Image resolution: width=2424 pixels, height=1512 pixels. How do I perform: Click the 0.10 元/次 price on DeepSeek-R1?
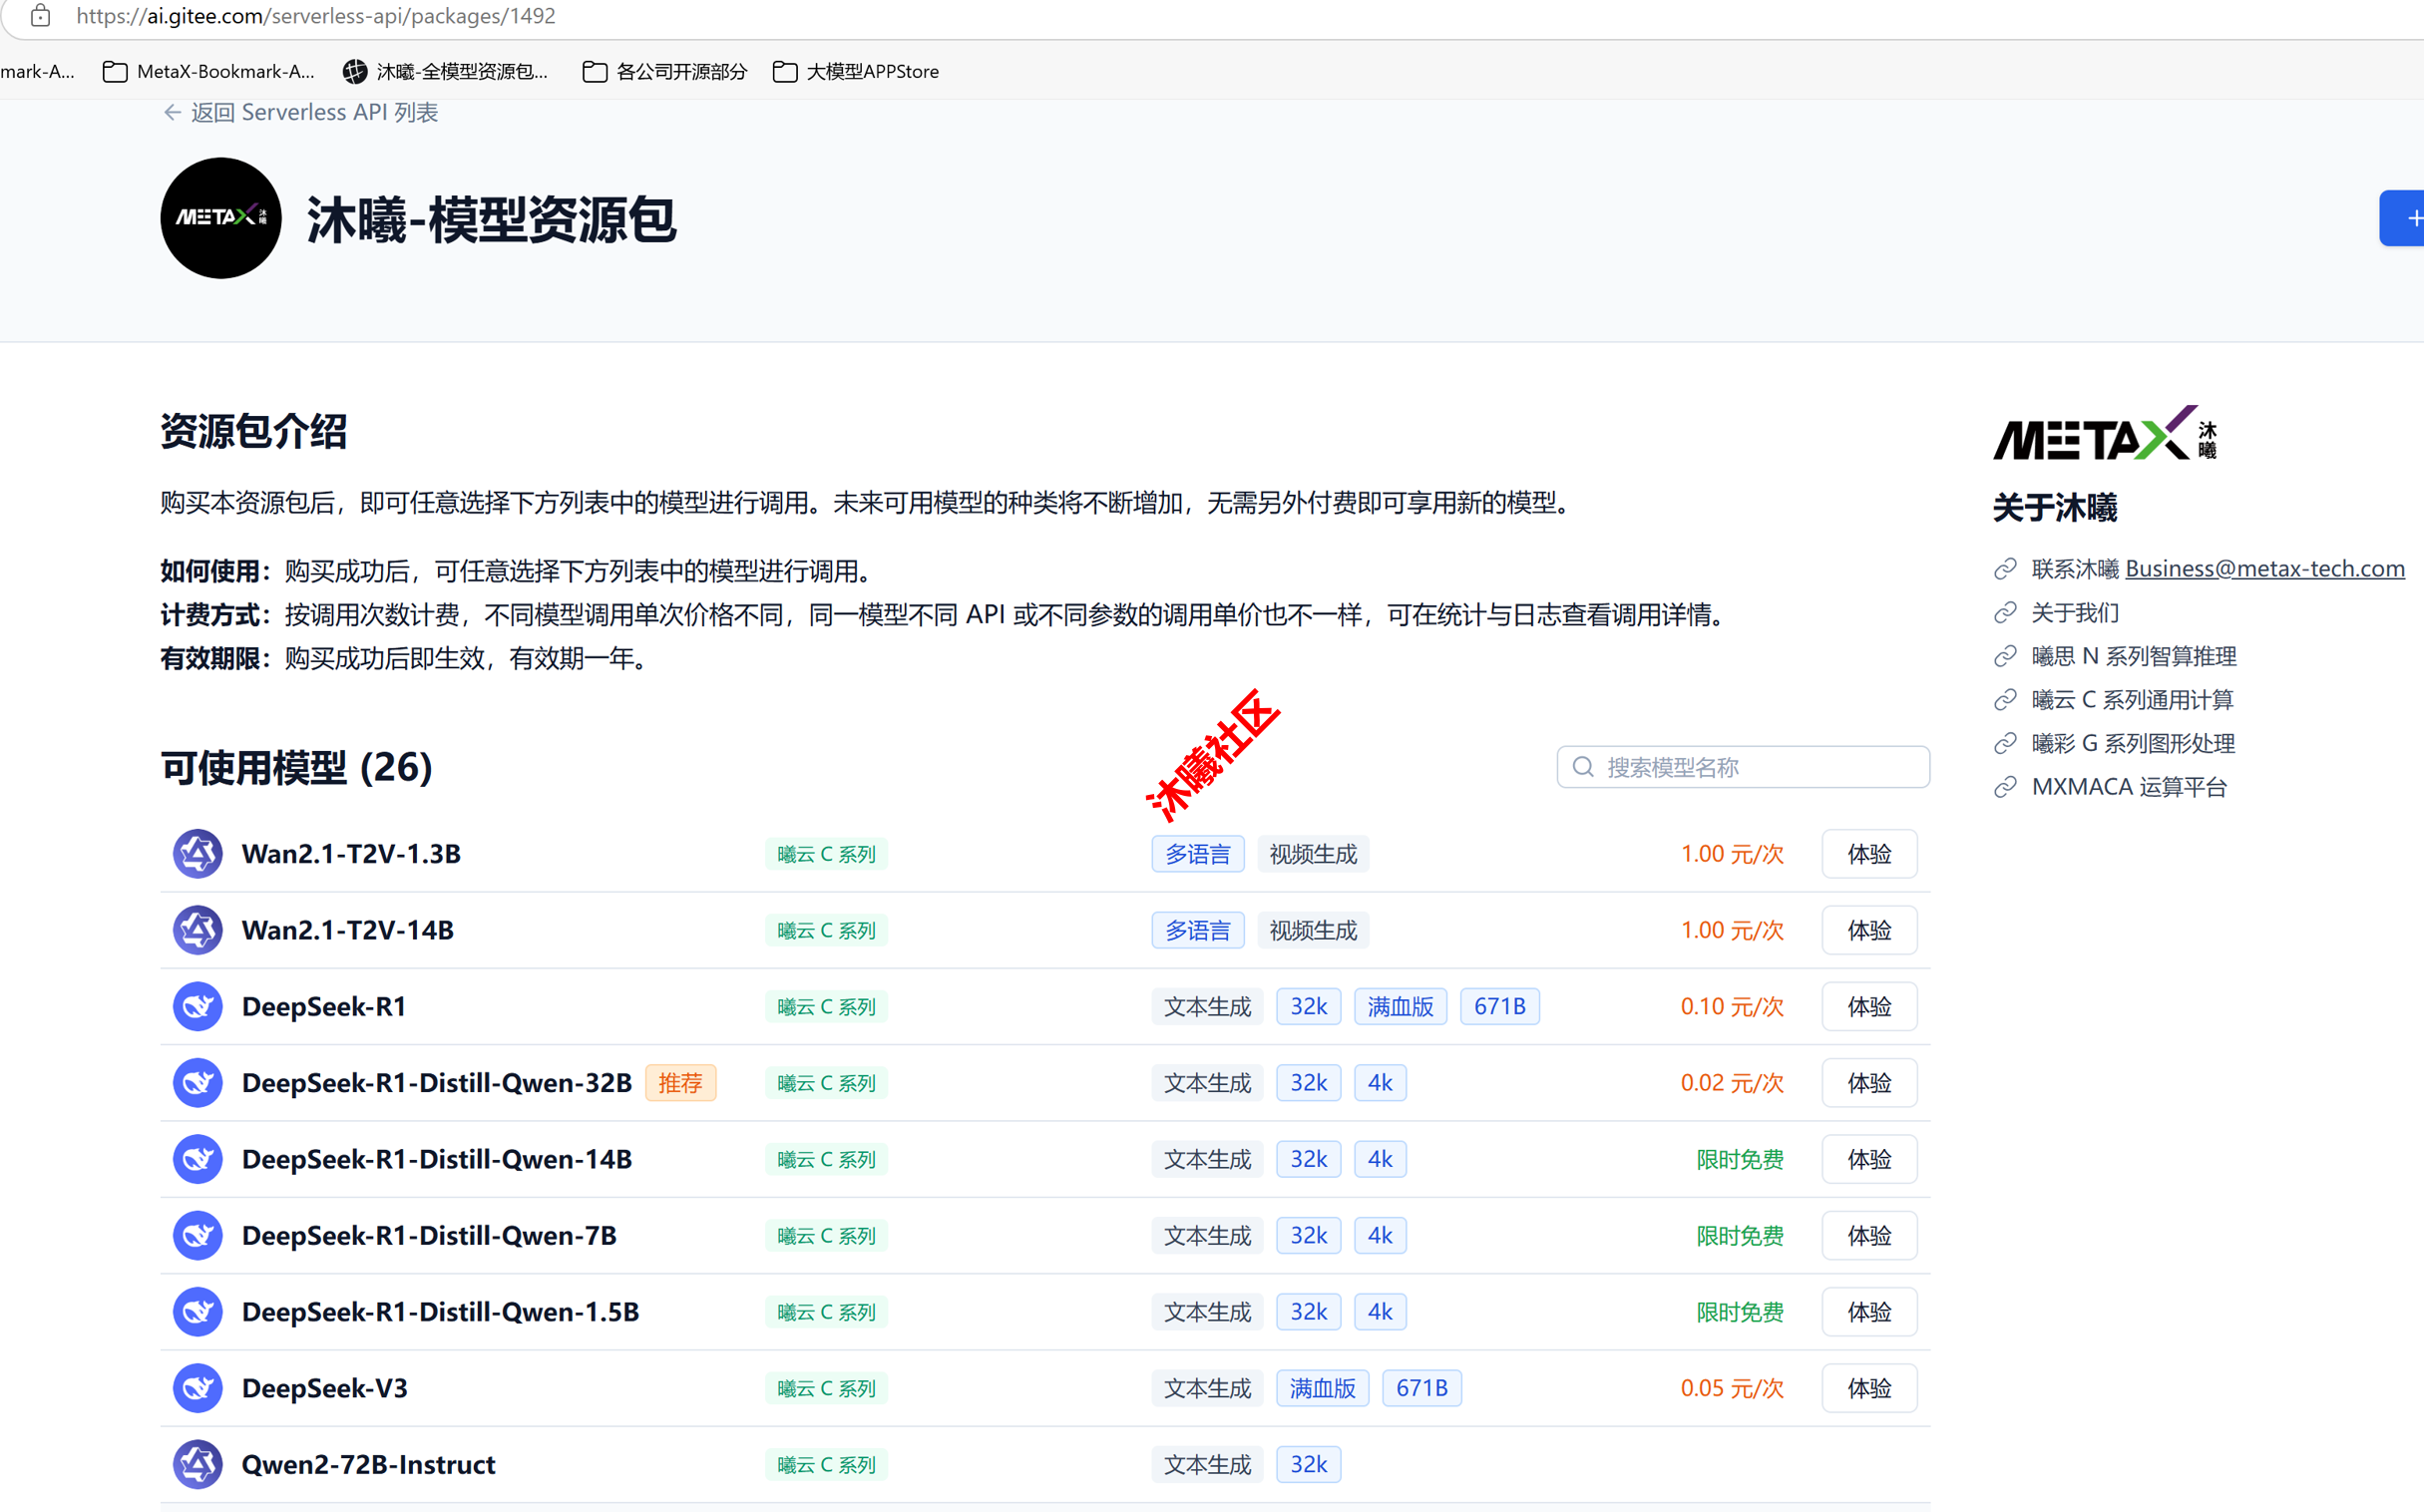click(x=1732, y=1006)
